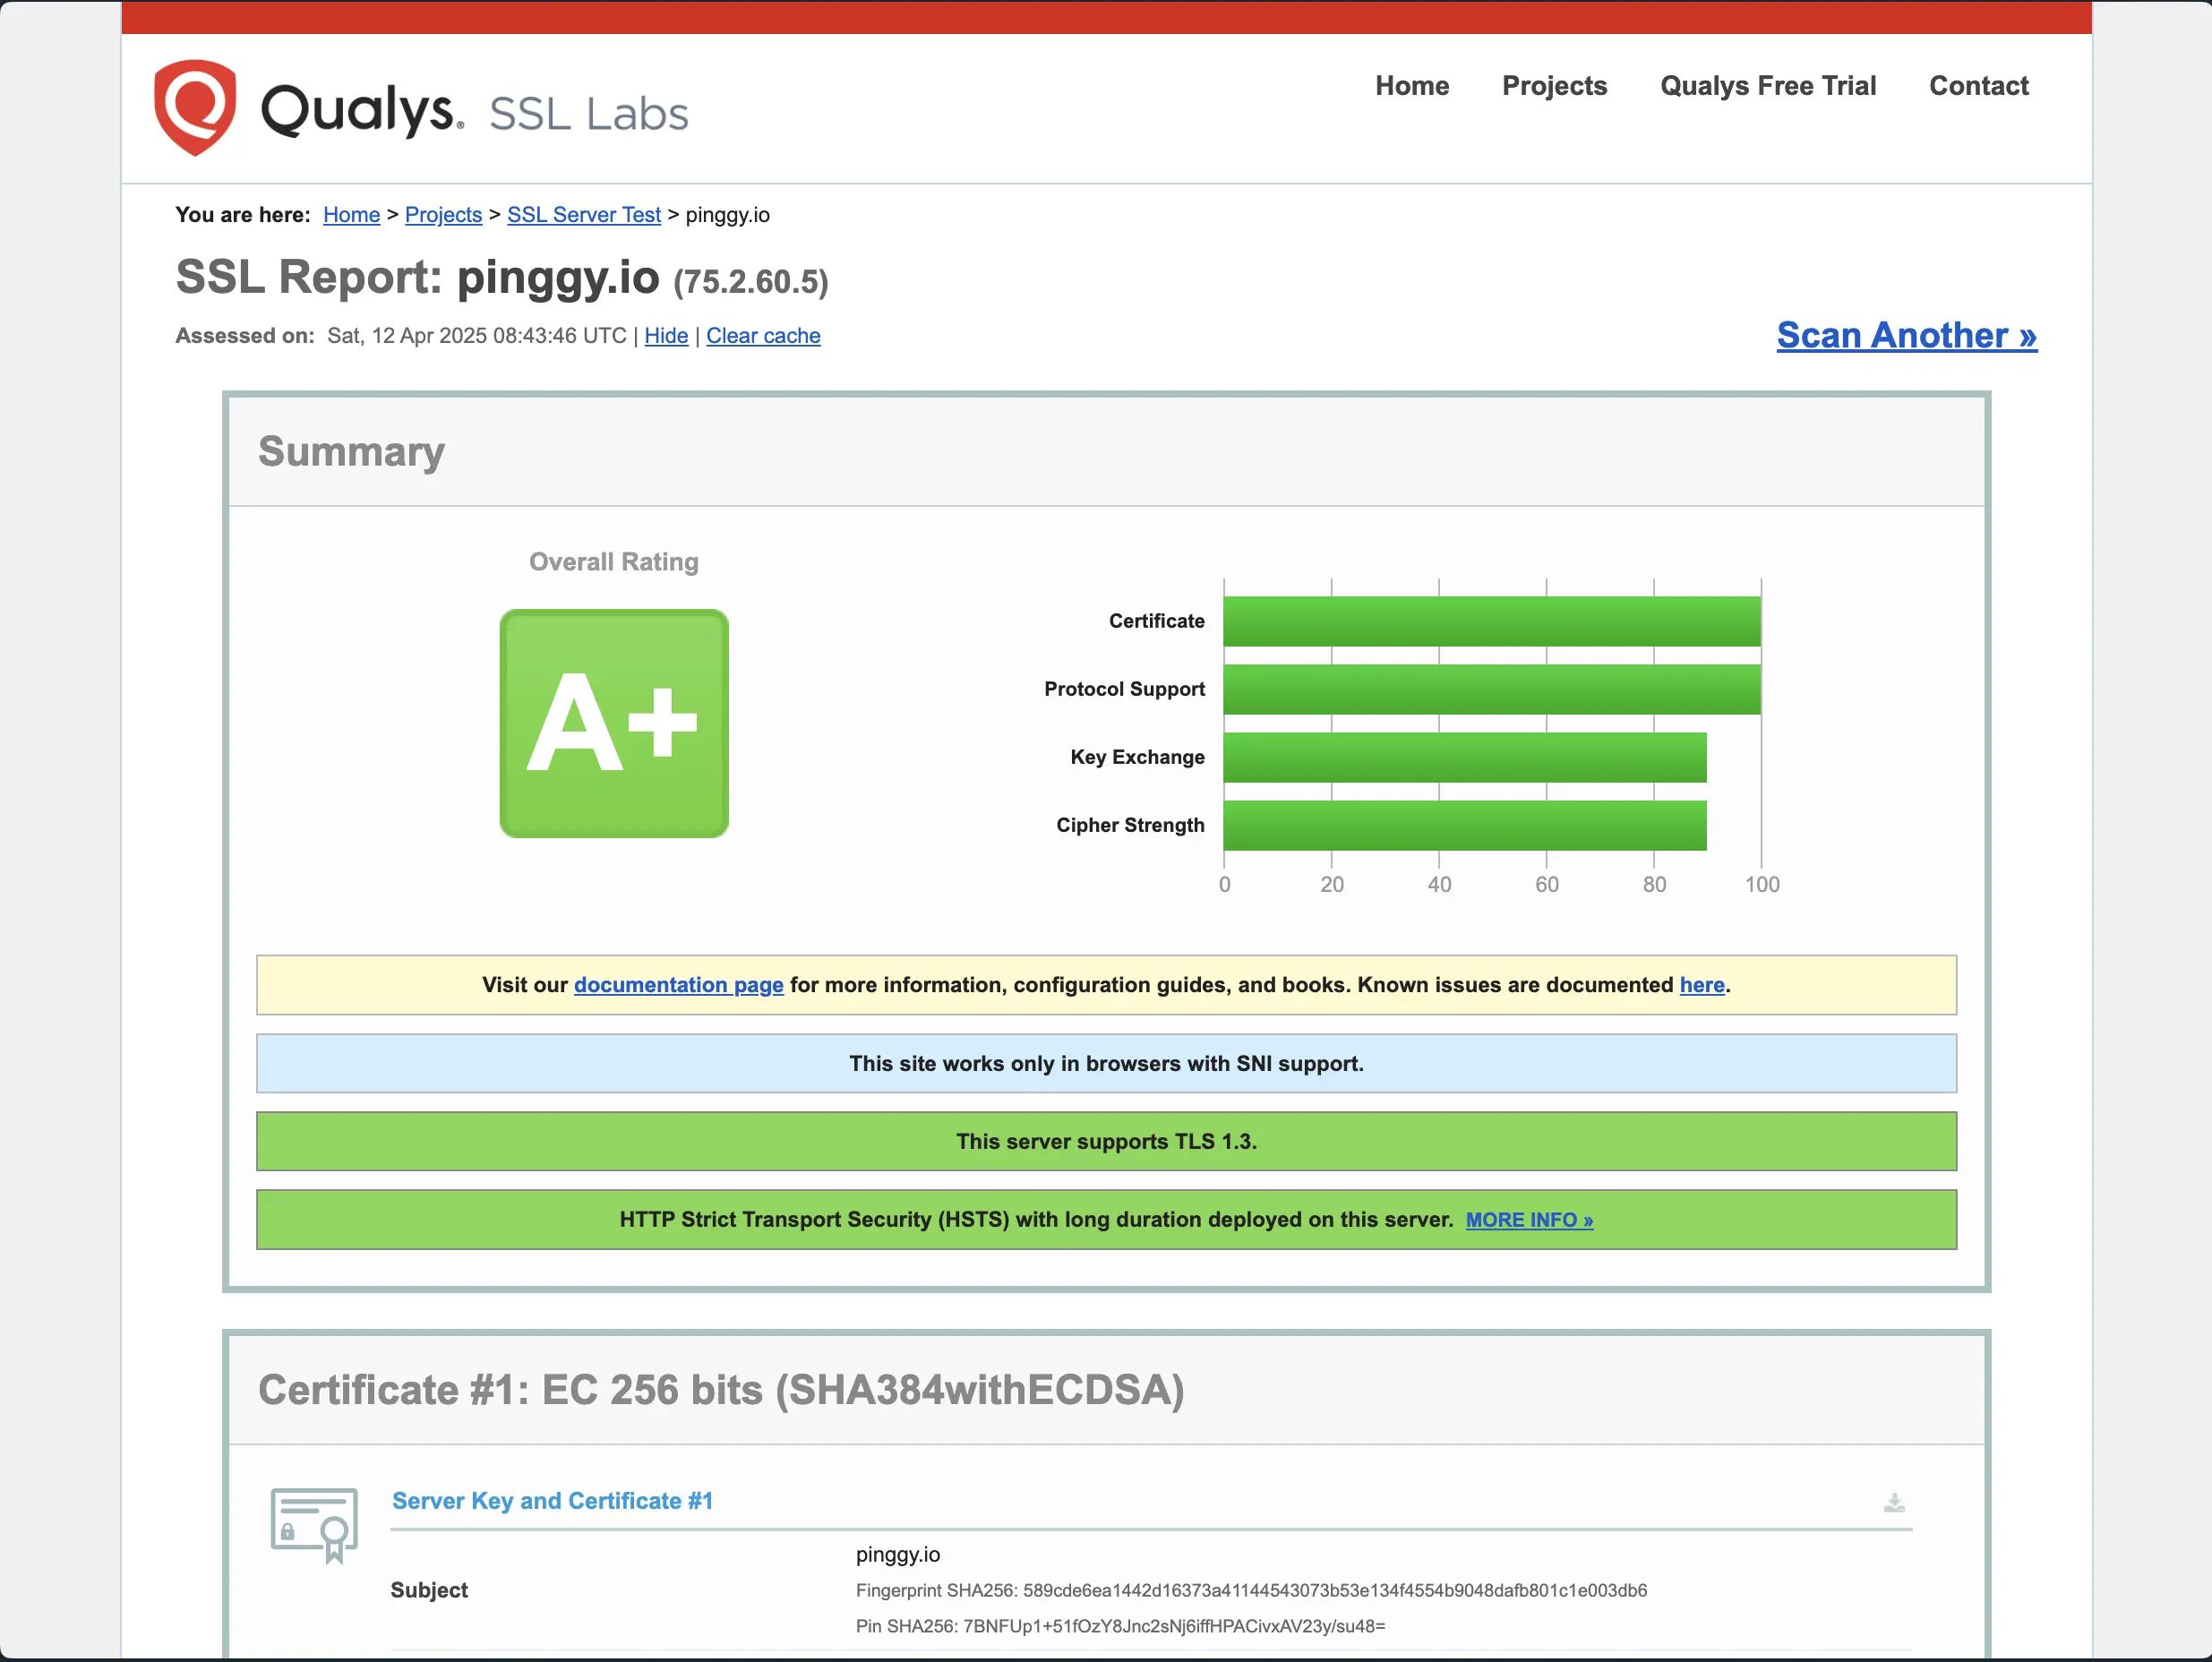Open the Home navigation menu item
The height and width of the screenshot is (1662, 2212).
1412,86
